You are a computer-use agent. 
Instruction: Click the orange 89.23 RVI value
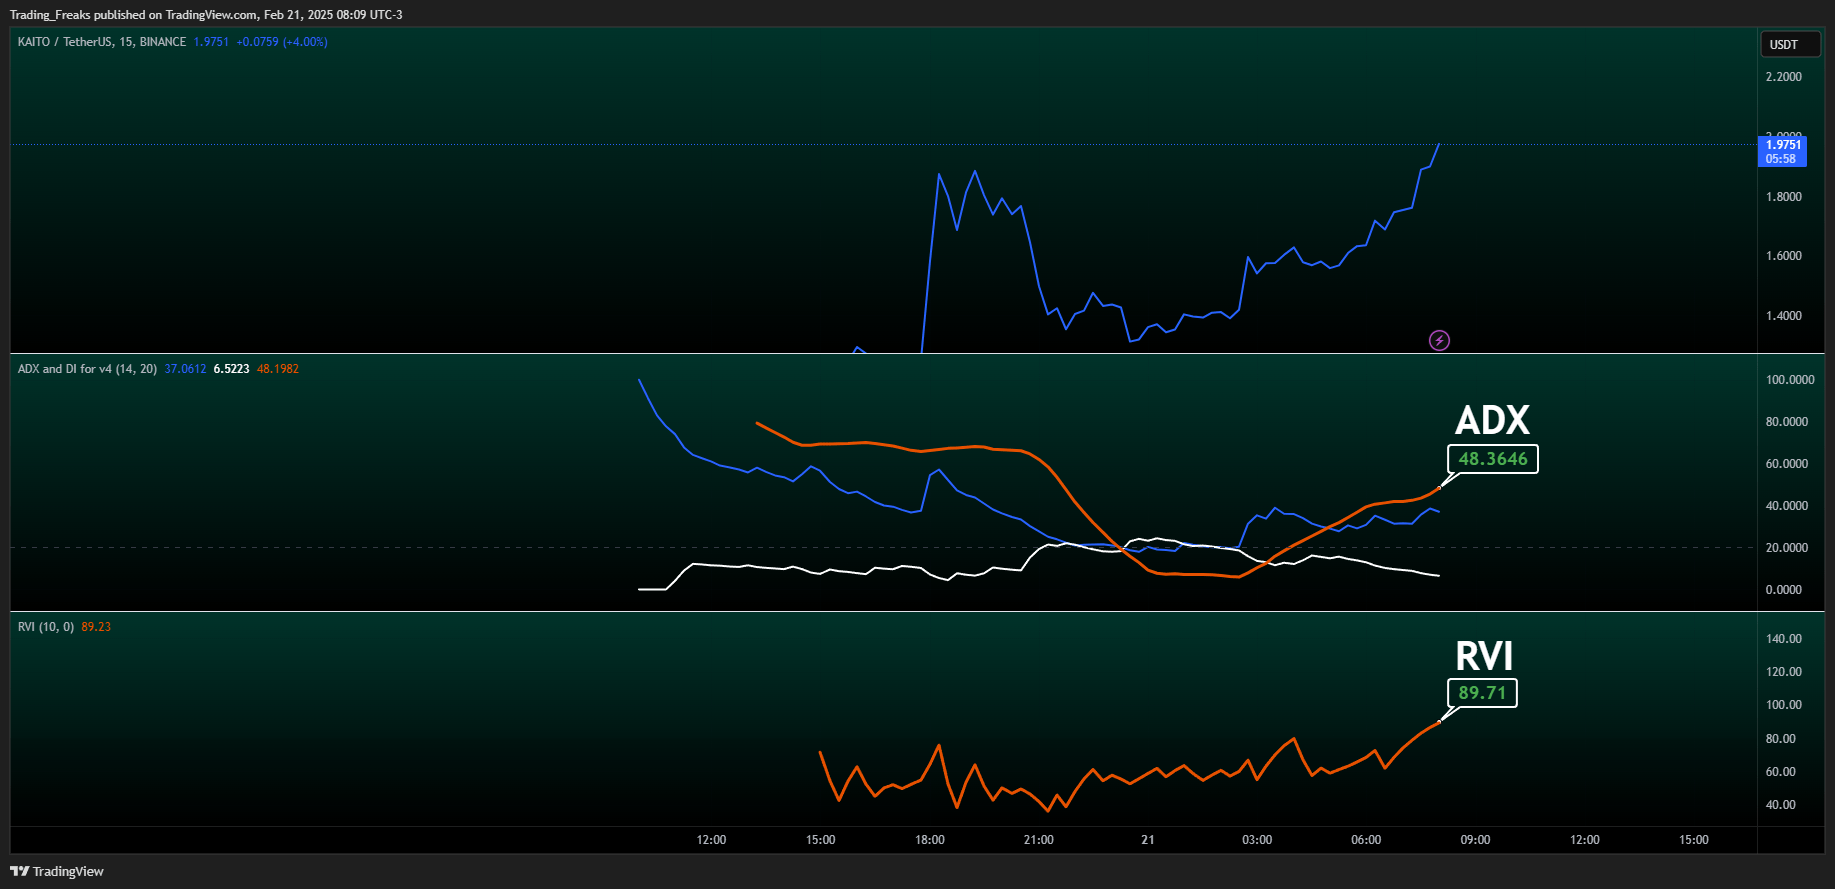point(96,627)
